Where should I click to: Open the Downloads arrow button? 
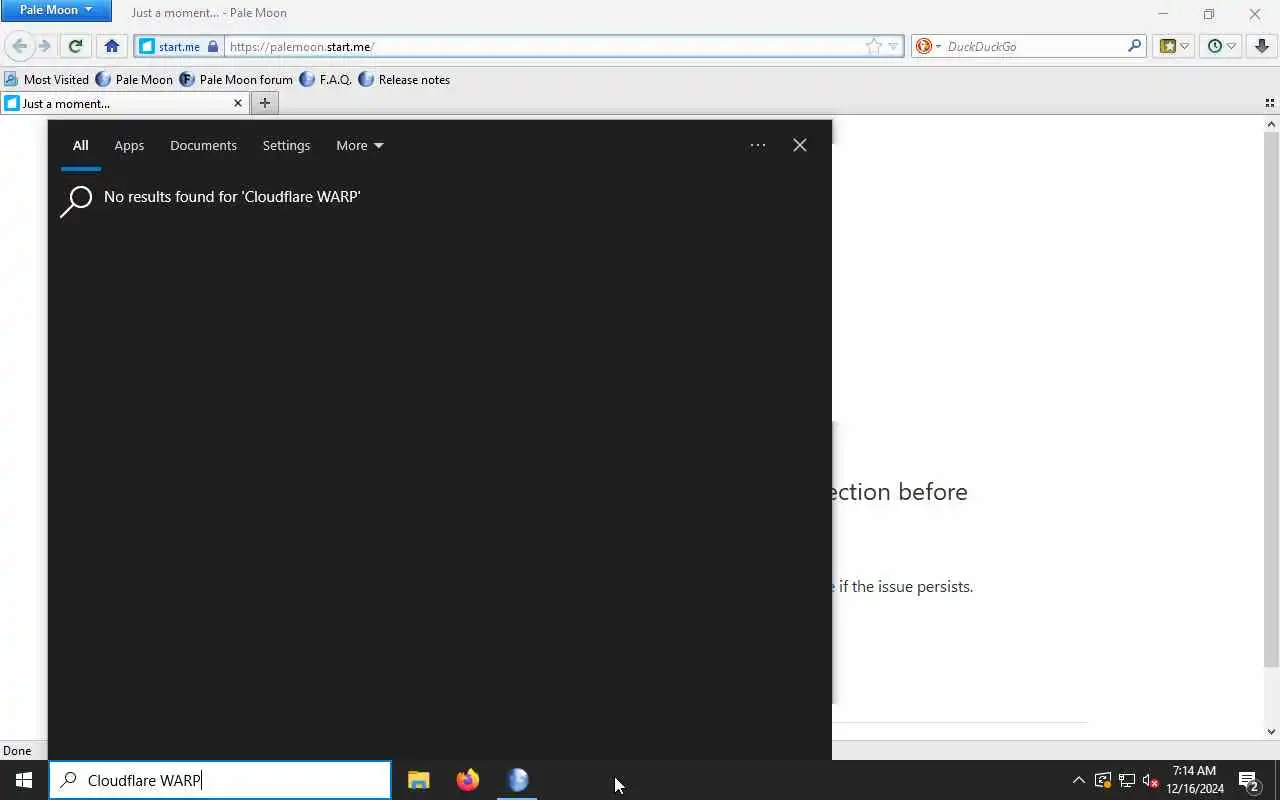[x=1262, y=46]
